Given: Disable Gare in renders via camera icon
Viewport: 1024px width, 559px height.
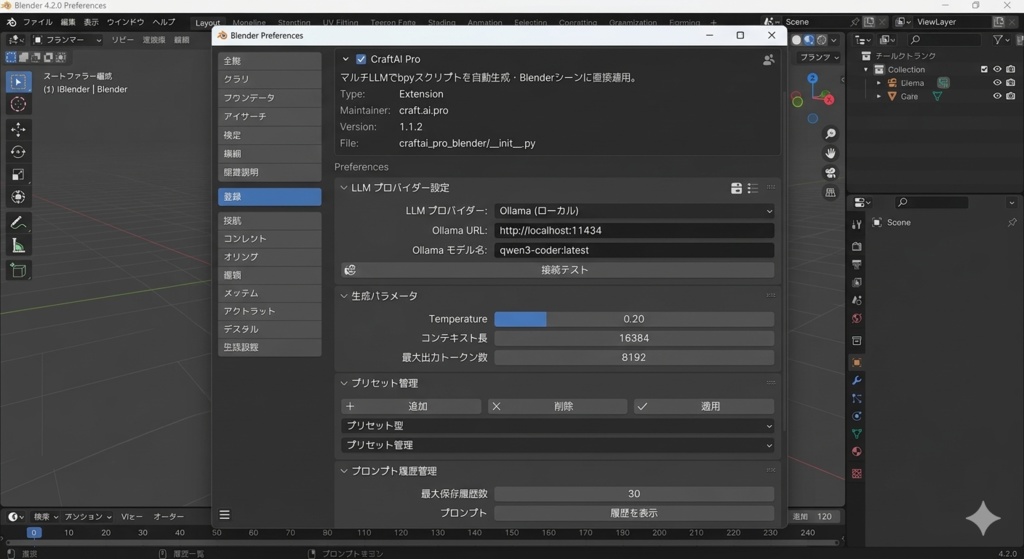Looking at the screenshot, I should click(x=1011, y=96).
